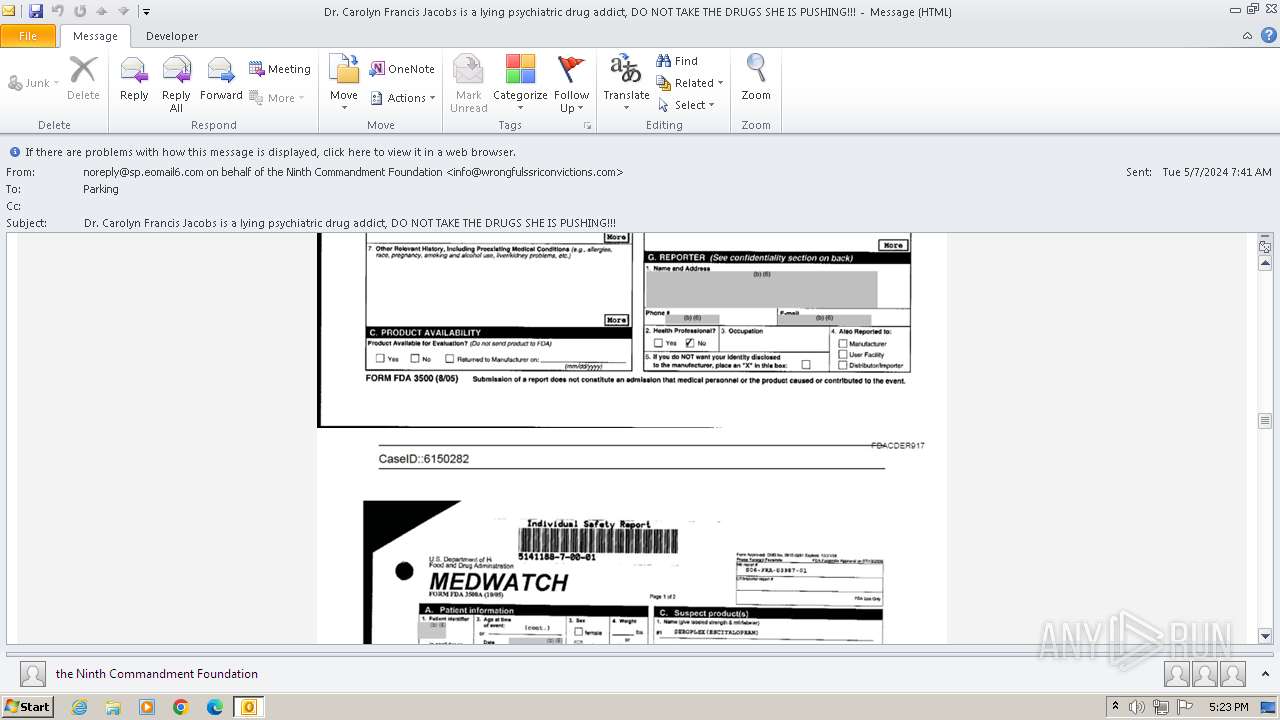
Task: Open Microsoft Edge from taskbar
Action: click(x=214, y=707)
